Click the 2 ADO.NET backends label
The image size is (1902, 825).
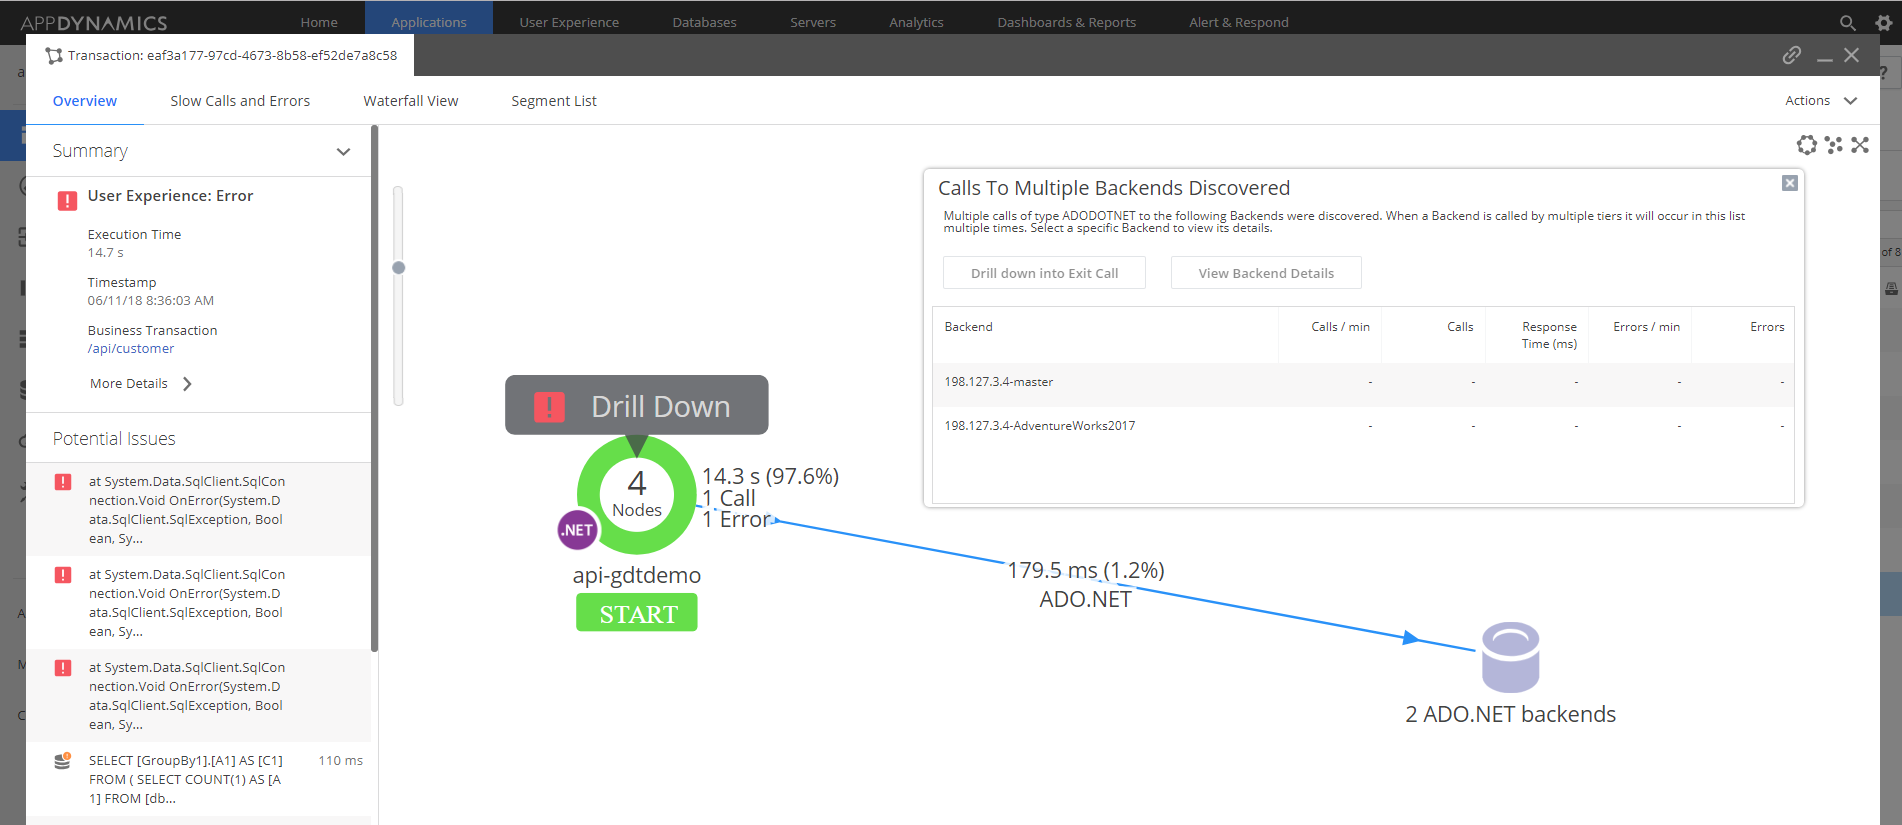[x=1510, y=714]
